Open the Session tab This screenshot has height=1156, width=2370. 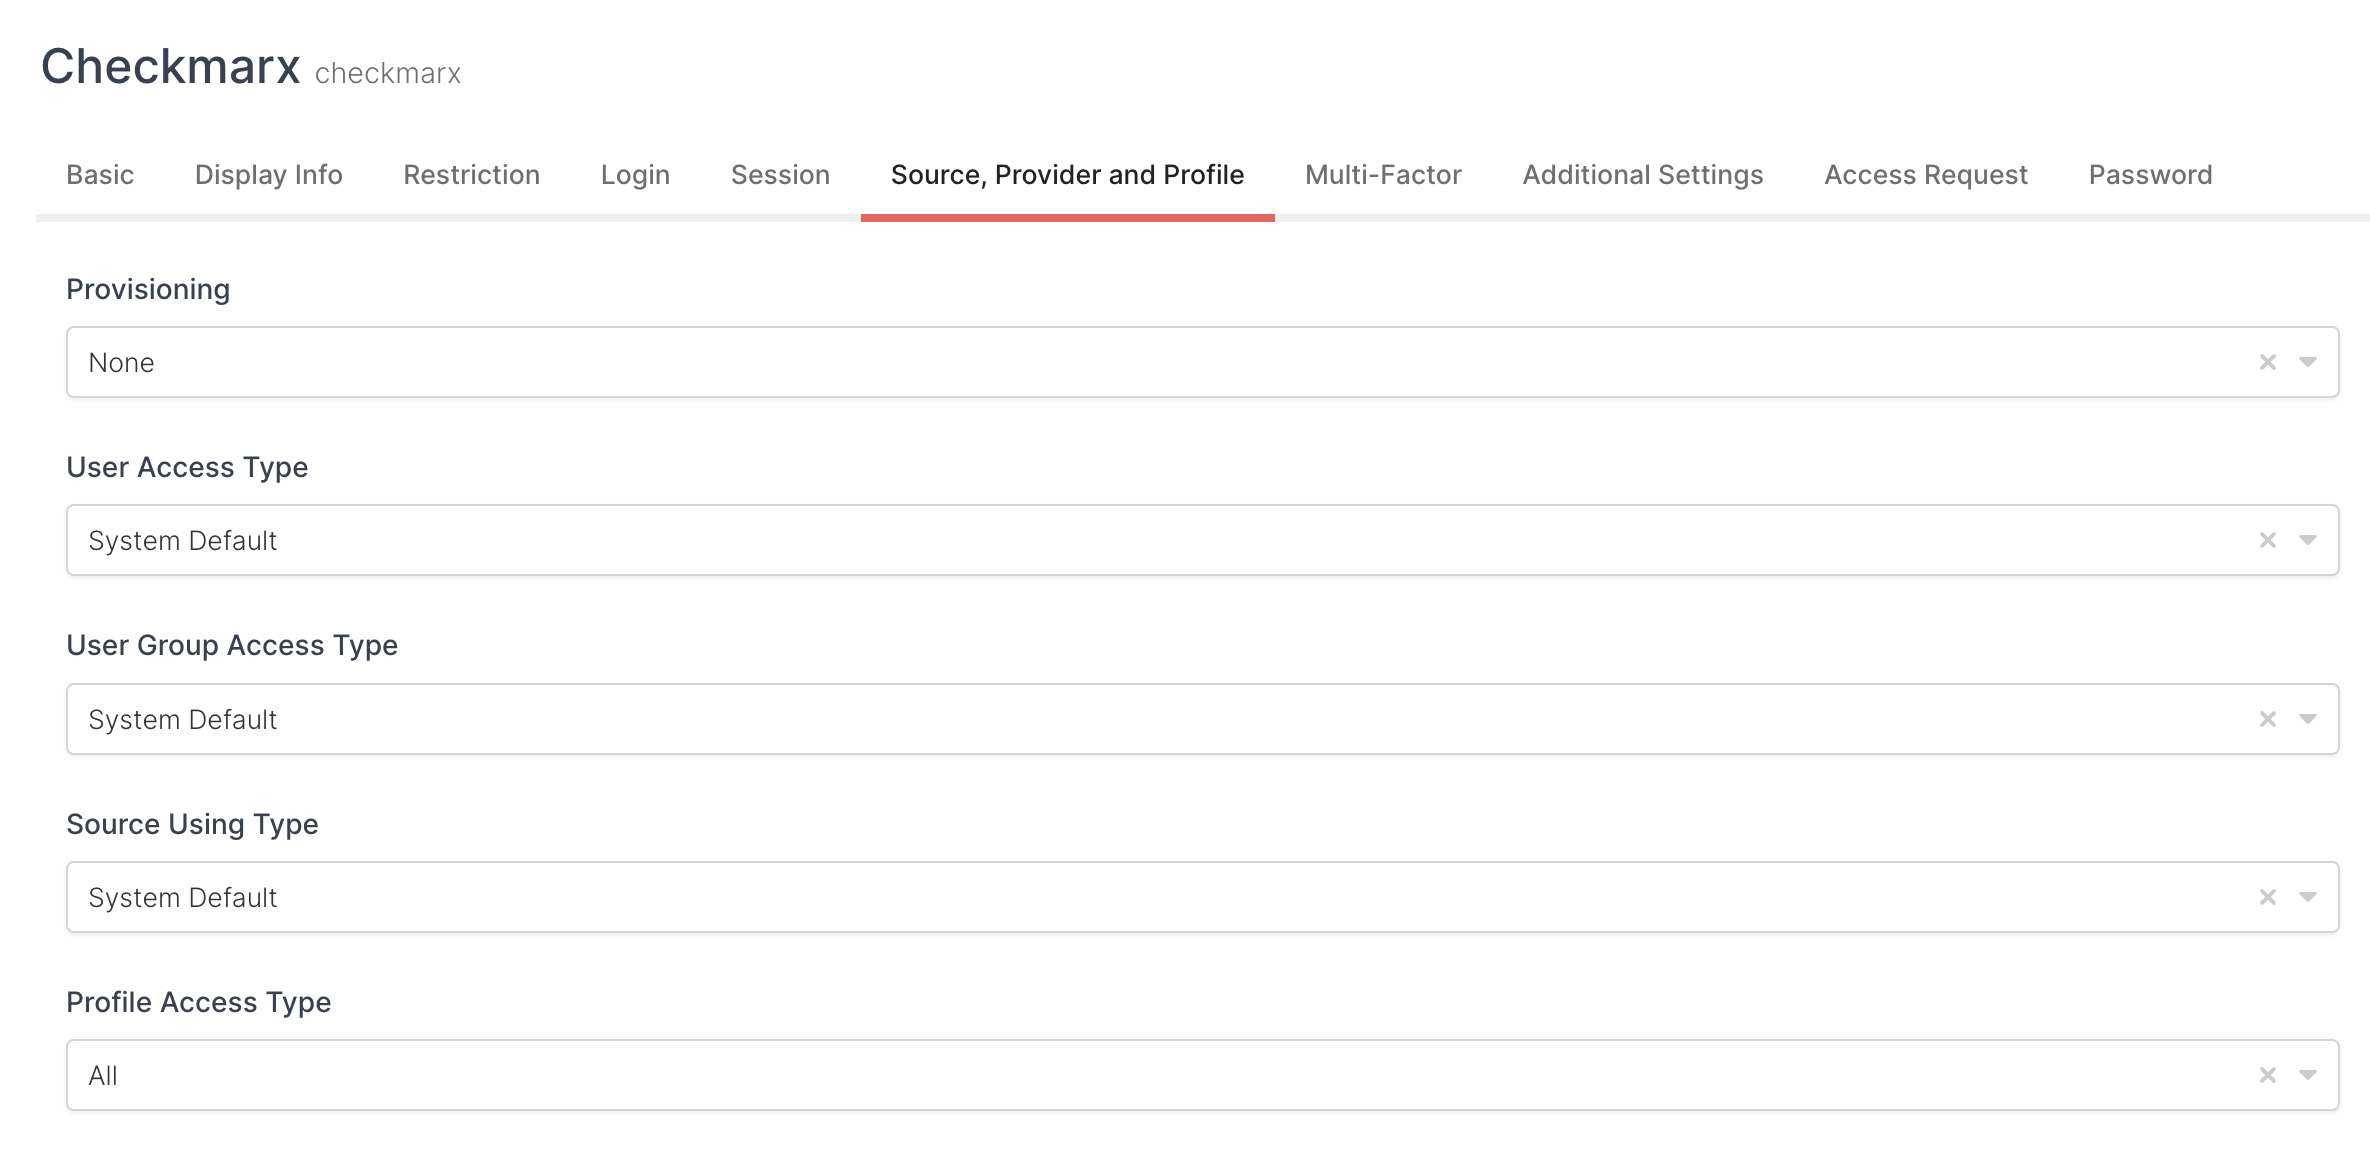pyautogui.click(x=780, y=175)
